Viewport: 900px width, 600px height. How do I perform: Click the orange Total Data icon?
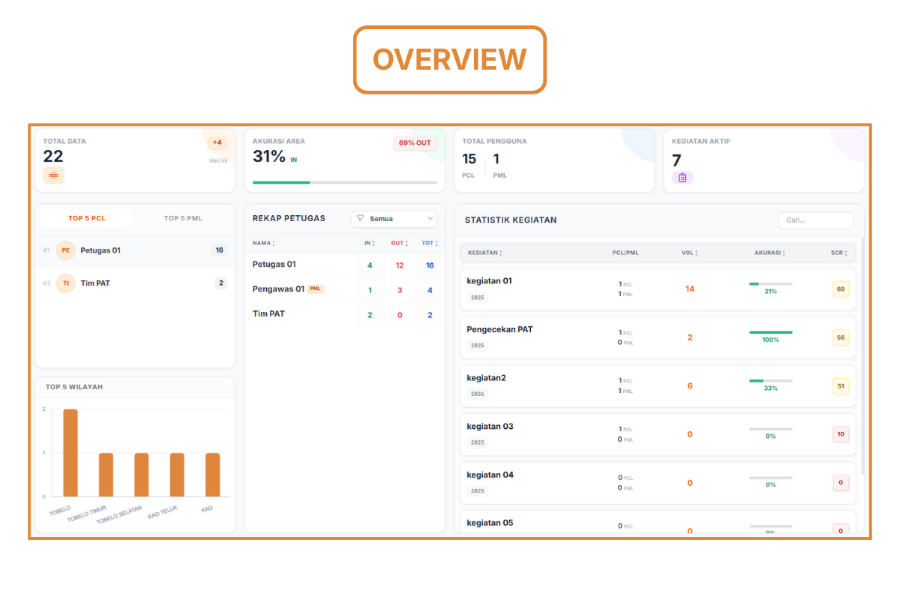coord(53,176)
